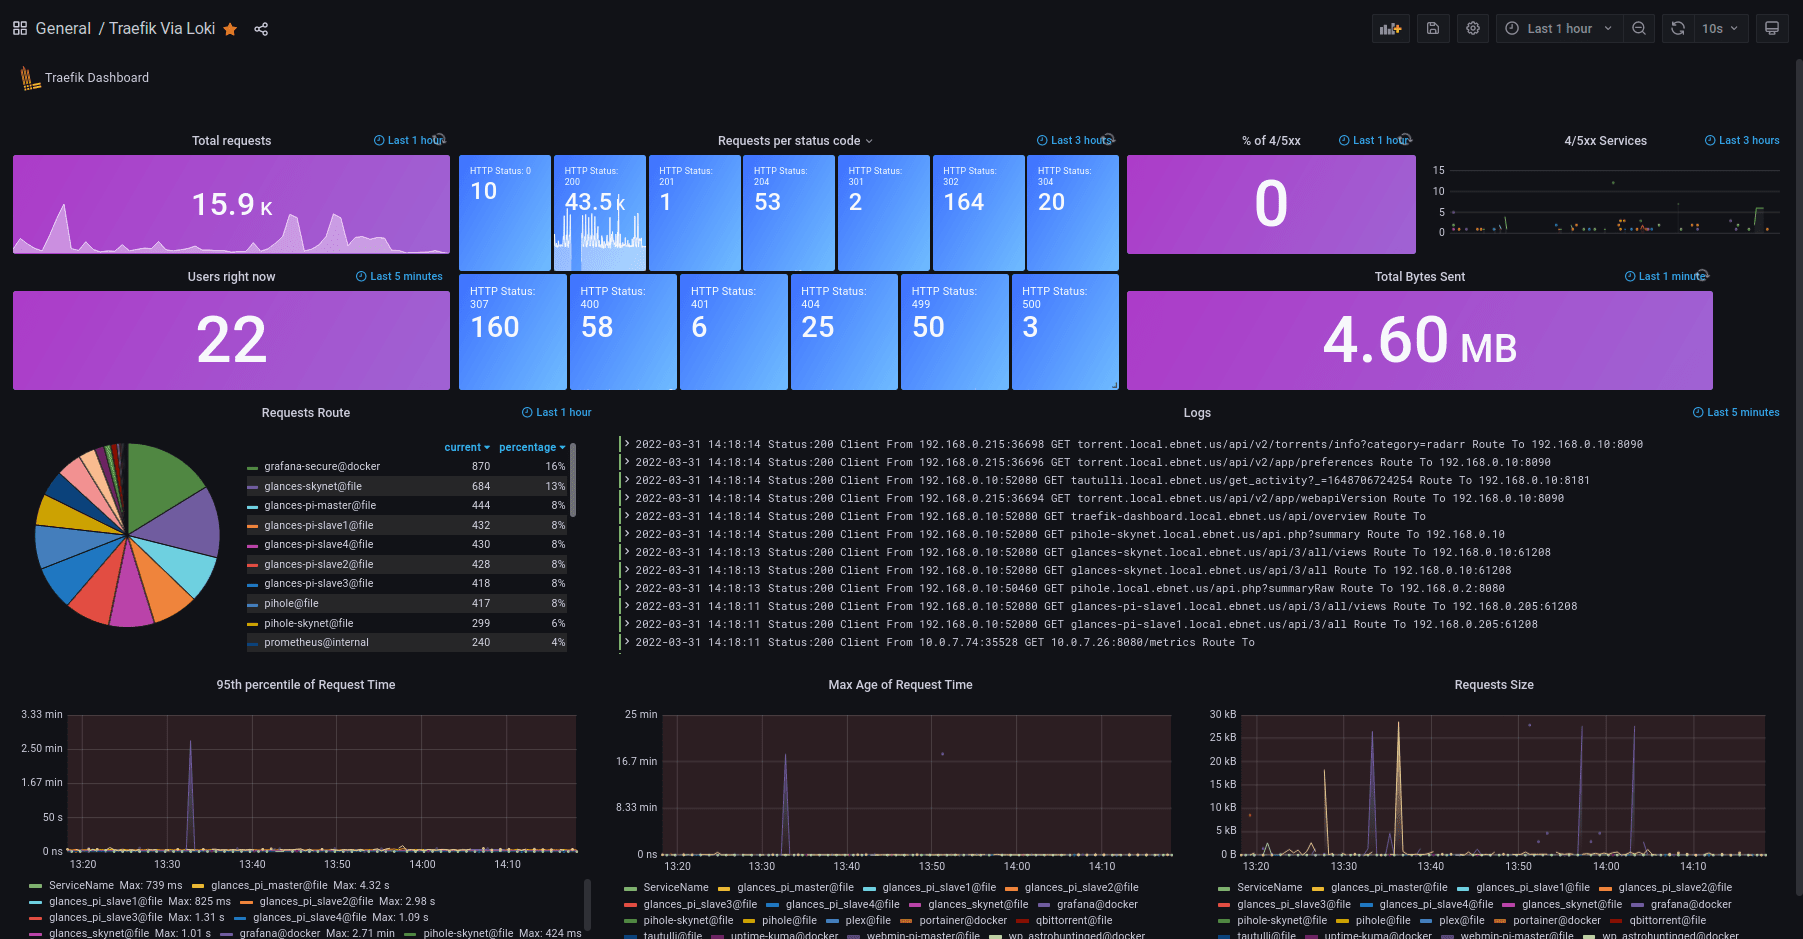This screenshot has width=1803, height=939.
Task: Click the large green pie chart slice
Action: pyautogui.click(x=160, y=482)
